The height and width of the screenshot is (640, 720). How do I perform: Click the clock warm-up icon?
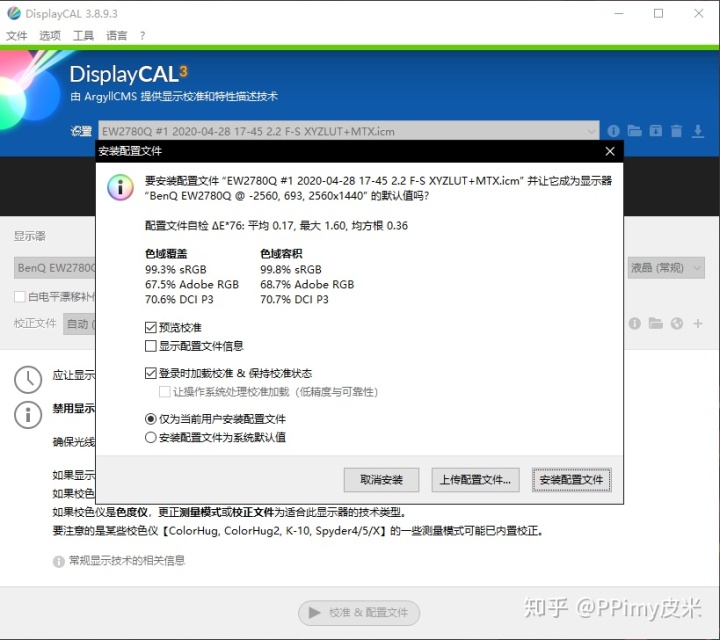click(x=28, y=380)
